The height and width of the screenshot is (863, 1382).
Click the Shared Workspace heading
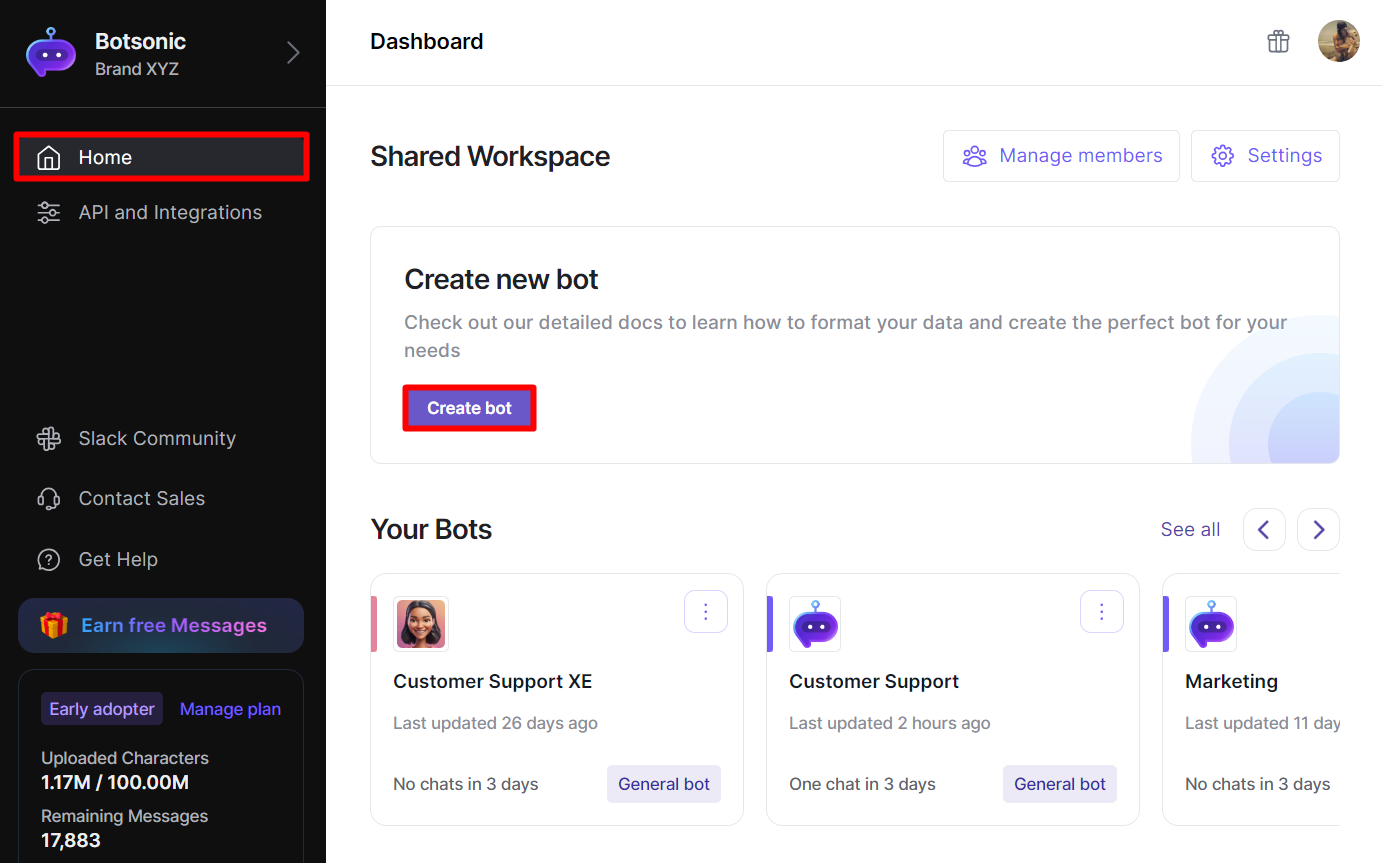490,157
